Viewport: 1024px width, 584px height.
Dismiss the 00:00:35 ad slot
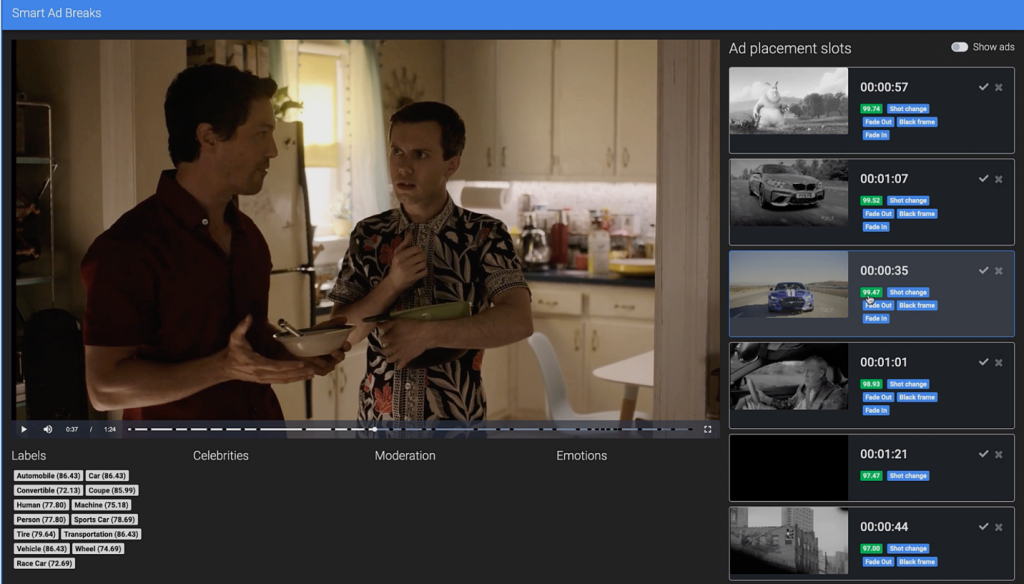(x=998, y=270)
